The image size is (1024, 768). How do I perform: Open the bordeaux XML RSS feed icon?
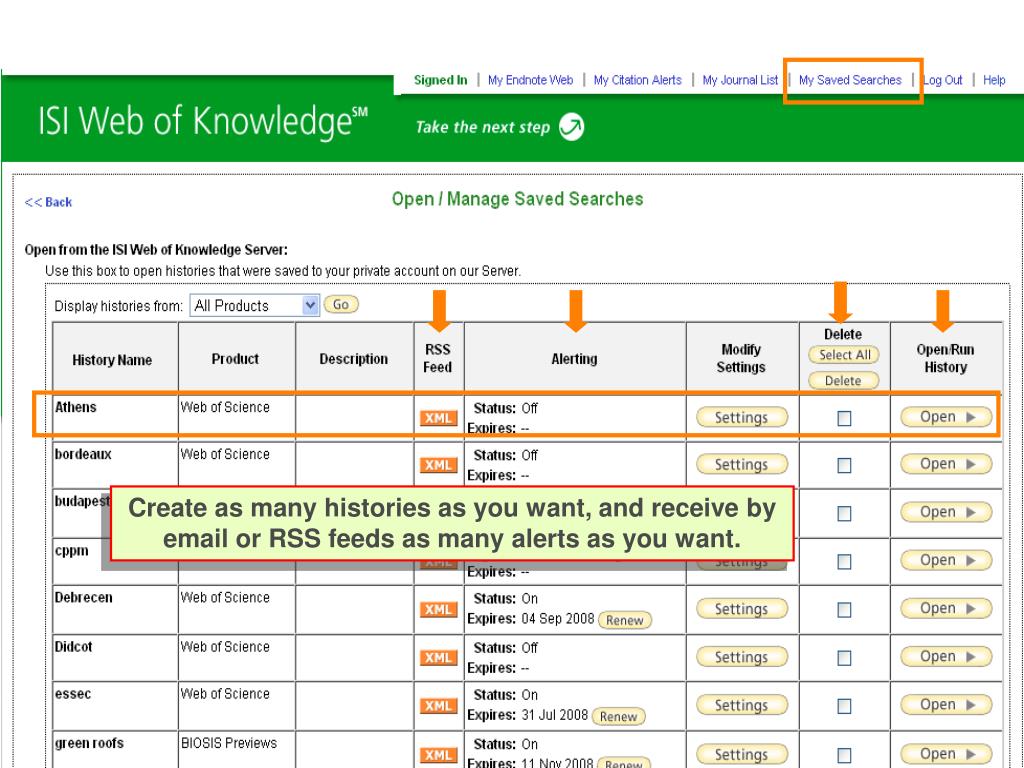pyautogui.click(x=438, y=465)
